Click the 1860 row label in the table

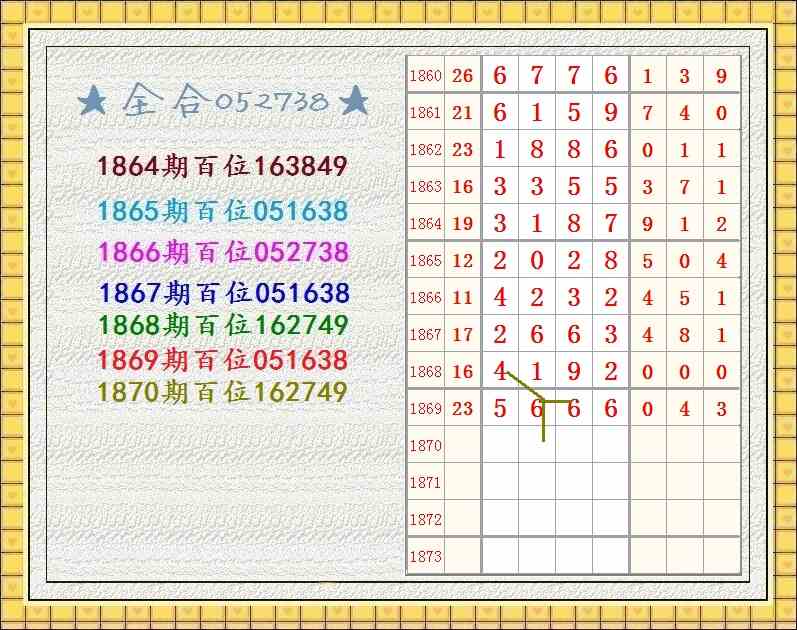[x=425, y=76]
